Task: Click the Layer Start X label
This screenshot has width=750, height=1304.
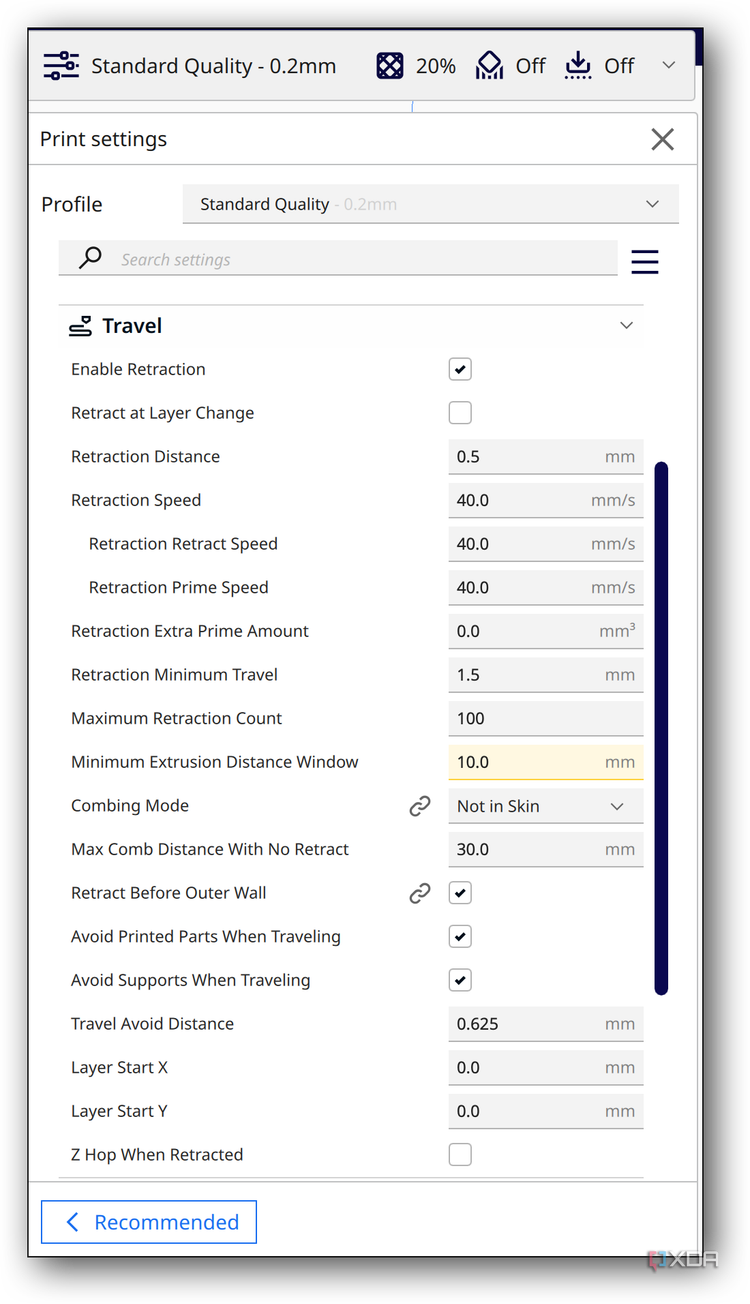Action: [x=119, y=1067]
